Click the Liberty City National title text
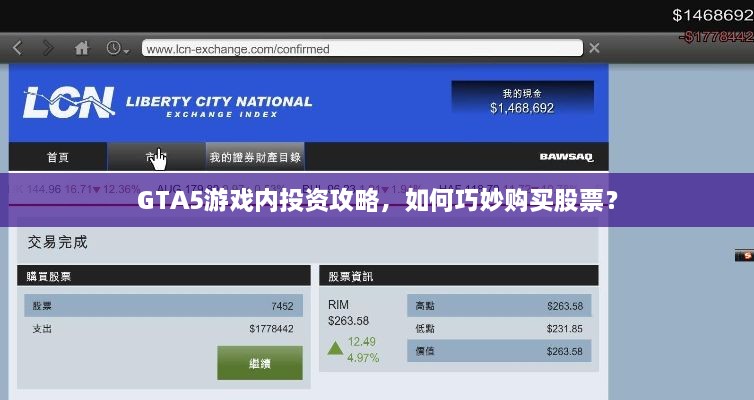Image resolution: width=754 pixels, height=400 pixels. pos(219,101)
